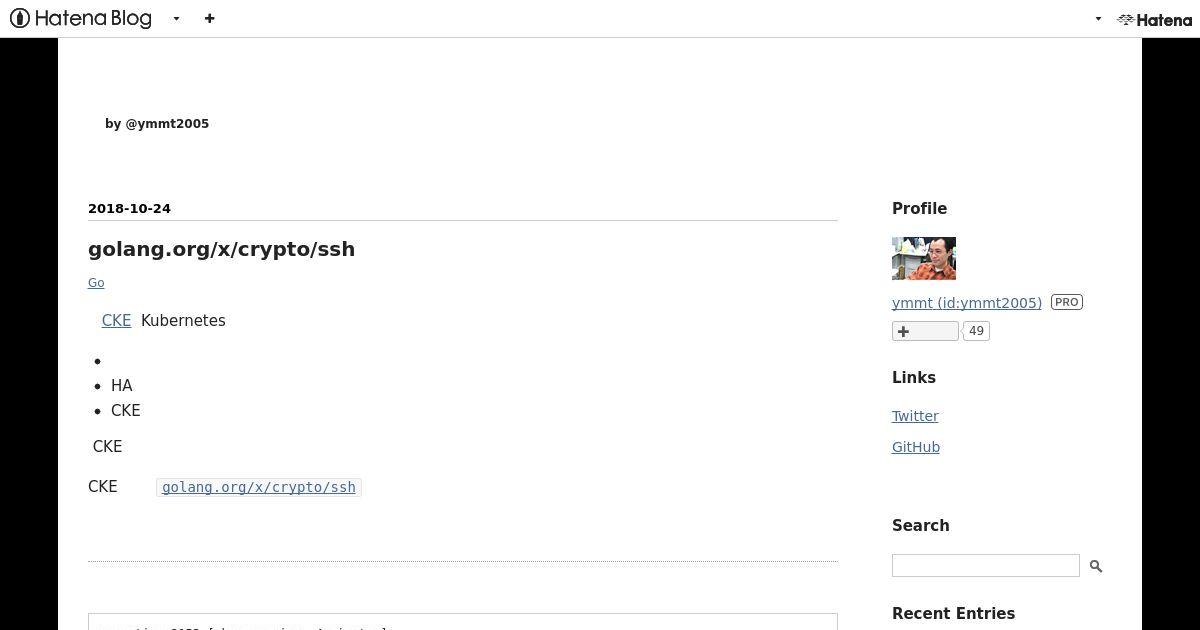This screenshot has height=630, width=1200.
Task: Open ymmt (id:ymmt2005) profile link
Action: tap(967, 303)
